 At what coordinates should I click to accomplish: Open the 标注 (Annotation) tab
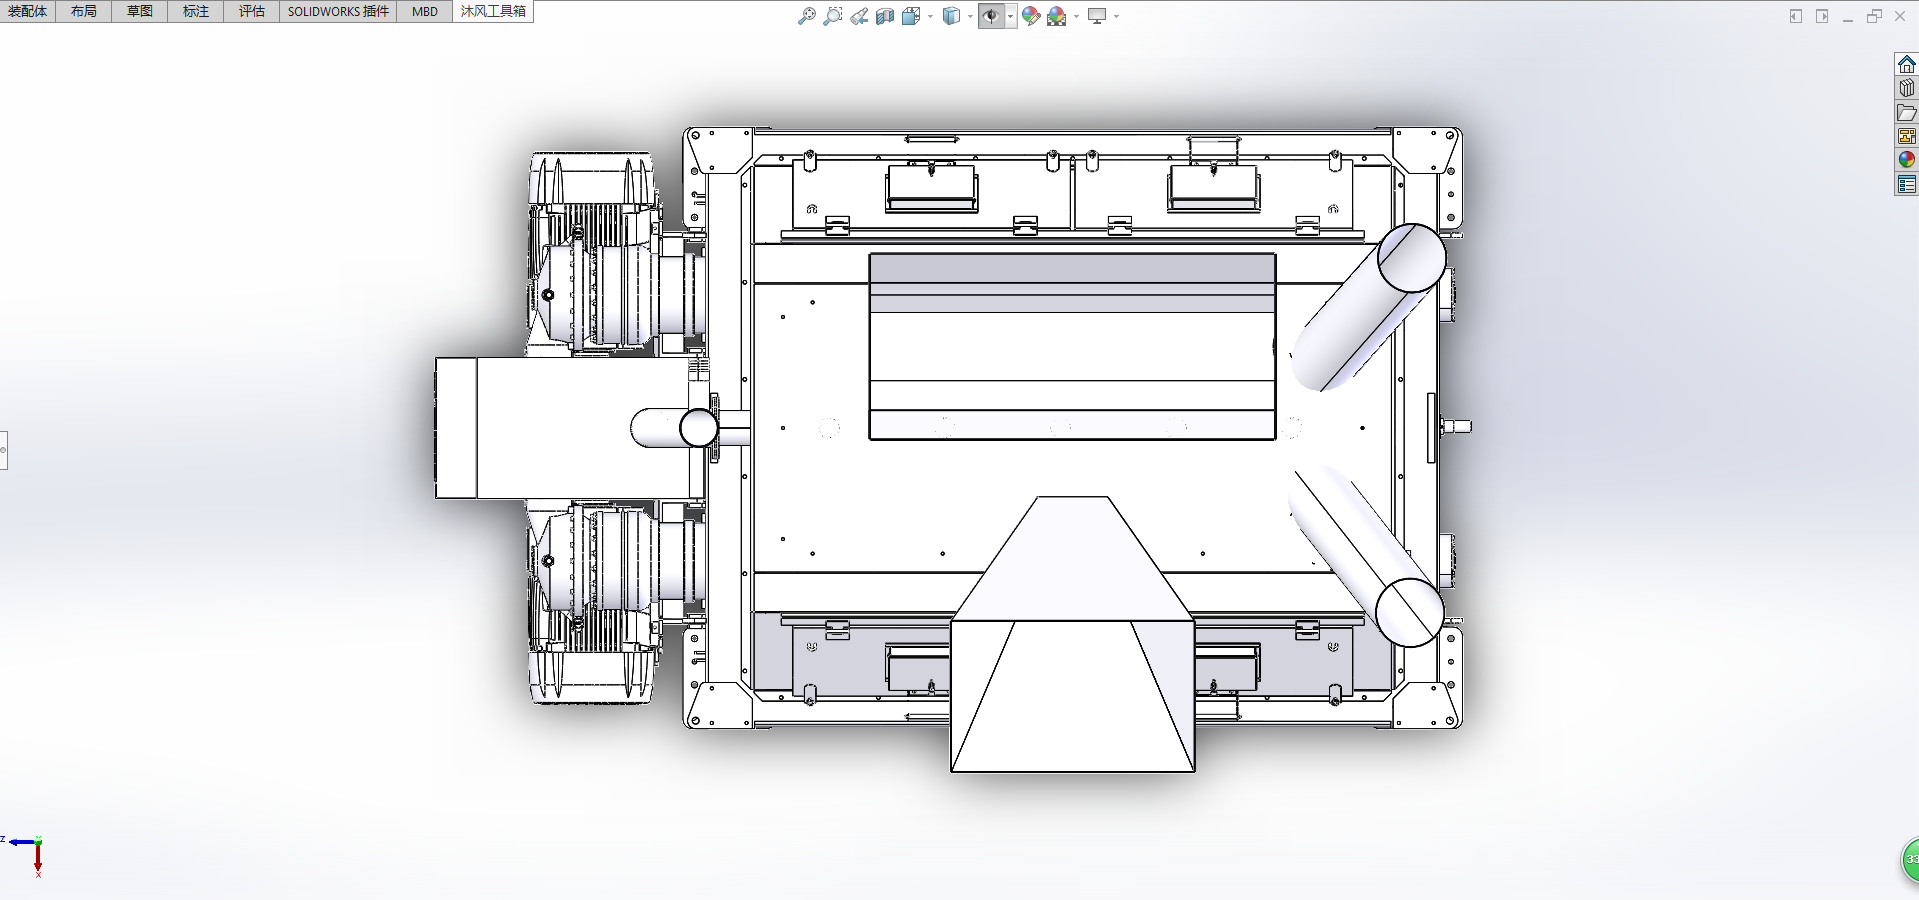click(196, 11)
